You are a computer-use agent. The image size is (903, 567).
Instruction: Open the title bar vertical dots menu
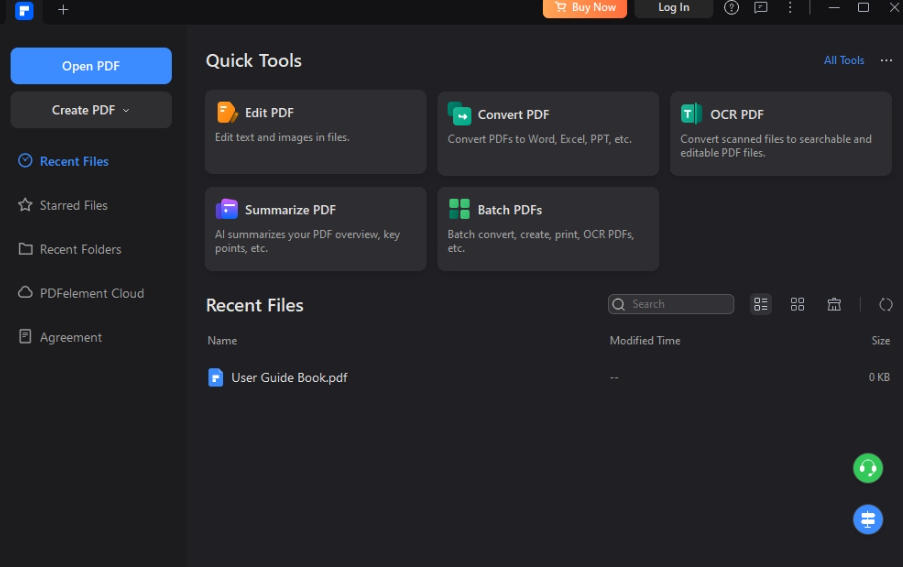(x=790, y=8)
